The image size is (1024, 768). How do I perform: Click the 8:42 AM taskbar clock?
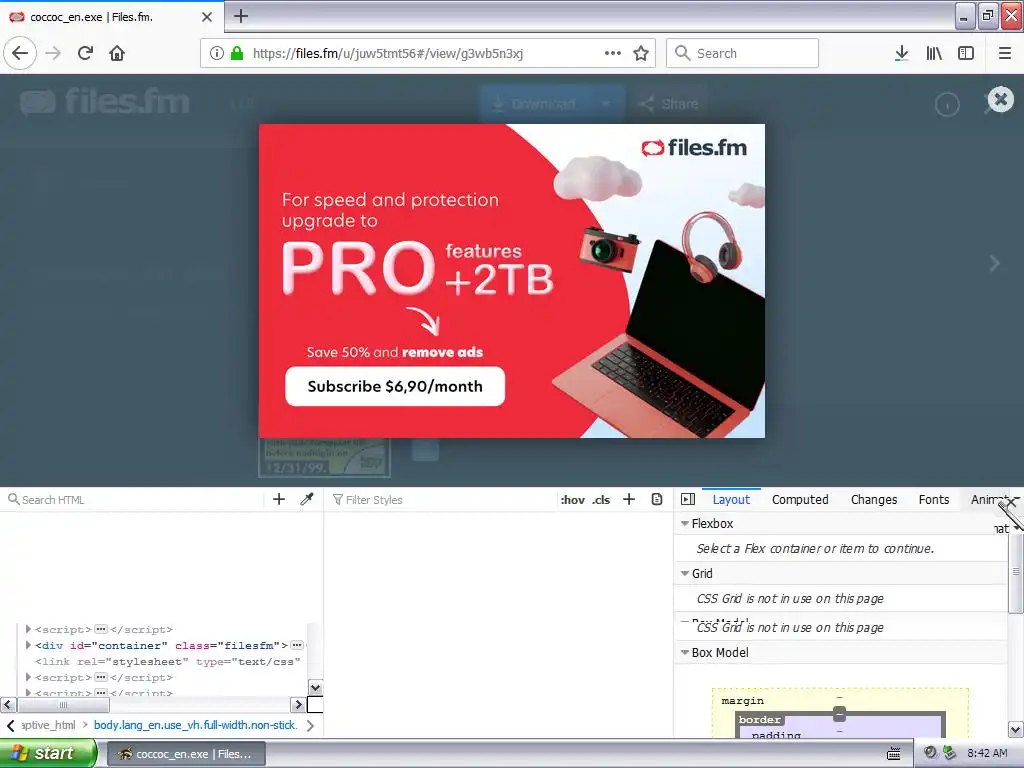pyautogui.click(x=987, y=753)
